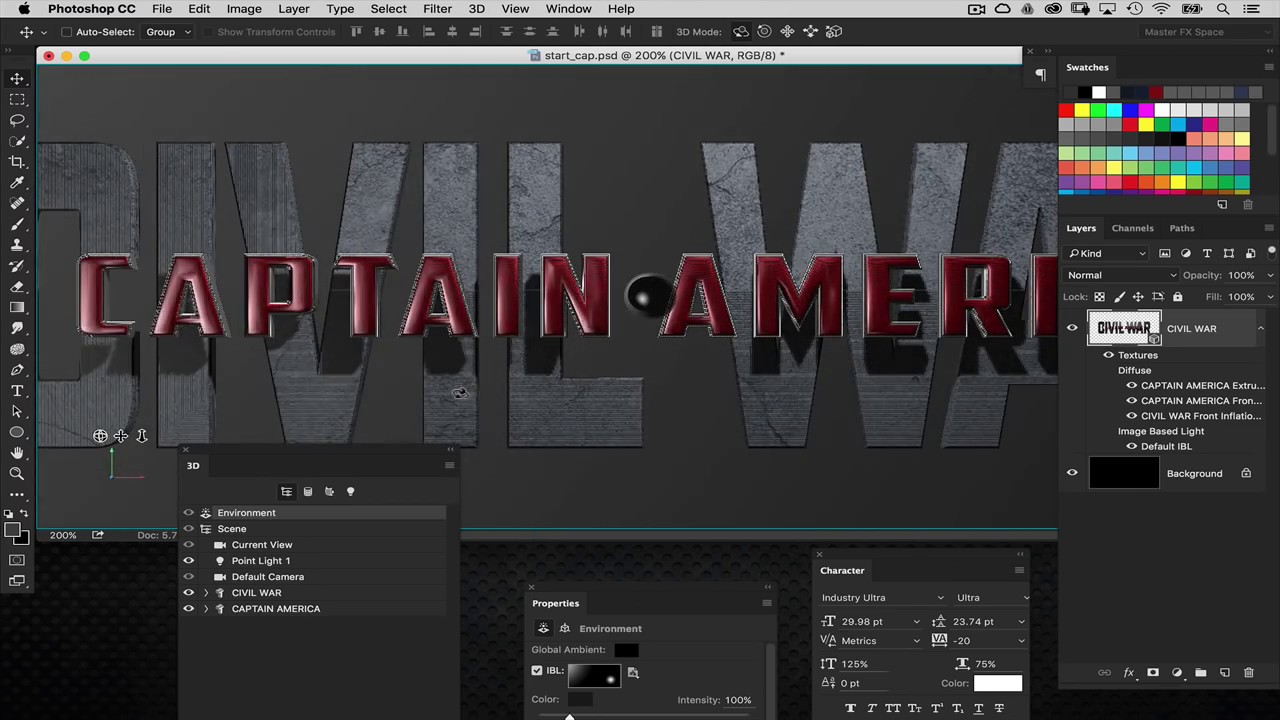Toggle Point Light 1 visibility in 3D panel
1280x720 pixels.
188,561
